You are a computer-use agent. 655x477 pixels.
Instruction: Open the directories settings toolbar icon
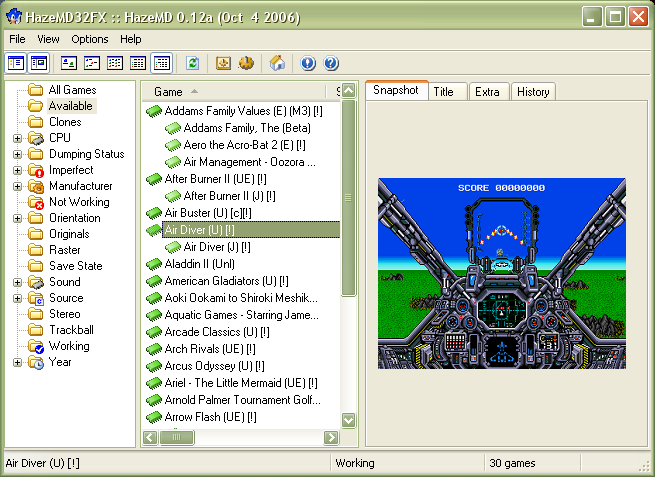click(x=224, y=63)
